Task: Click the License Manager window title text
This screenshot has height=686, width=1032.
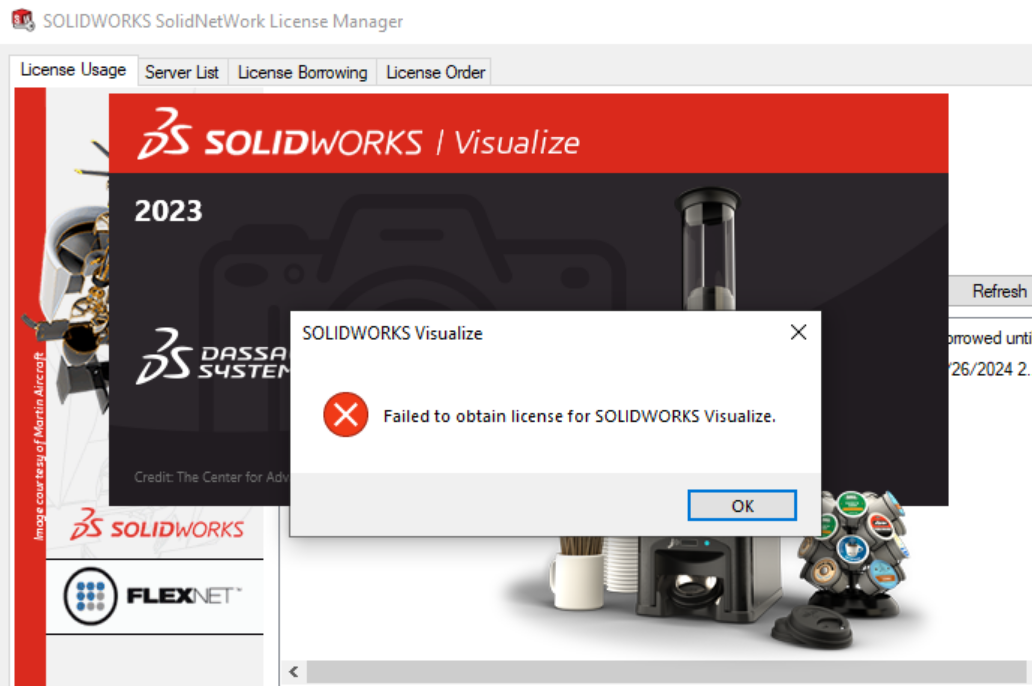Action: coord(223,21)
